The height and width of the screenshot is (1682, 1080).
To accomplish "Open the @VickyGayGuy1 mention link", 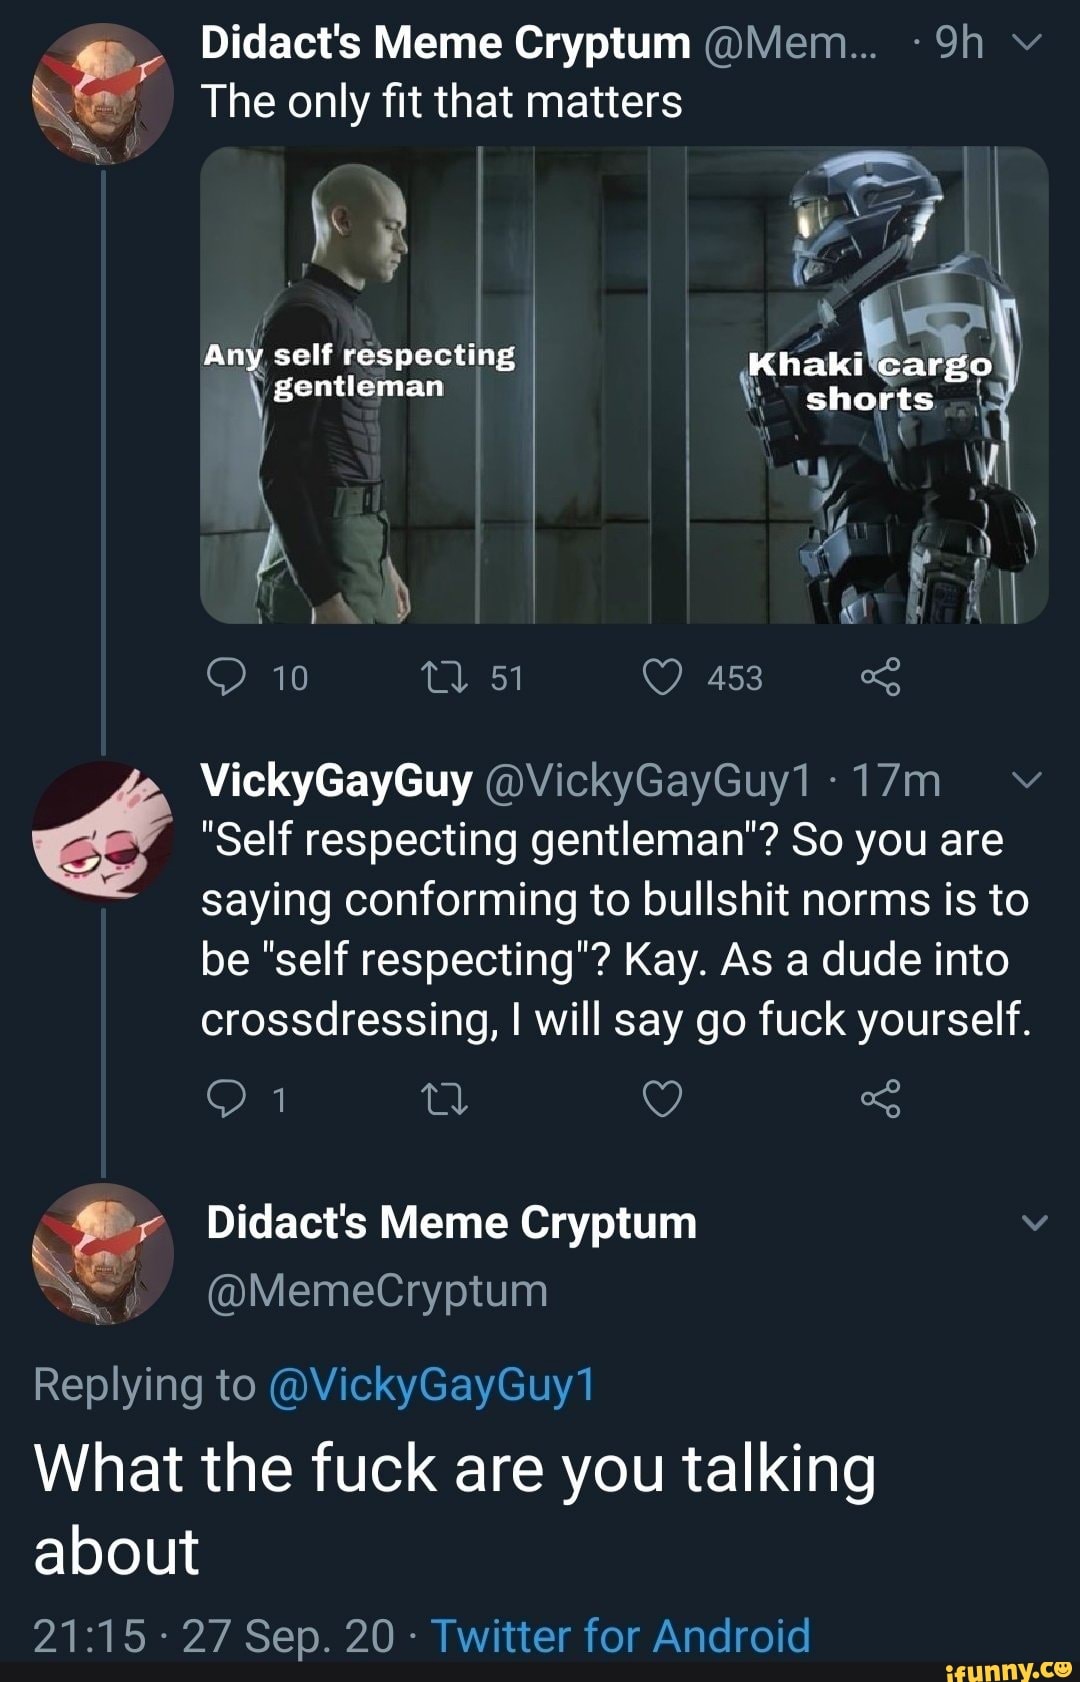I will 436,1385.
